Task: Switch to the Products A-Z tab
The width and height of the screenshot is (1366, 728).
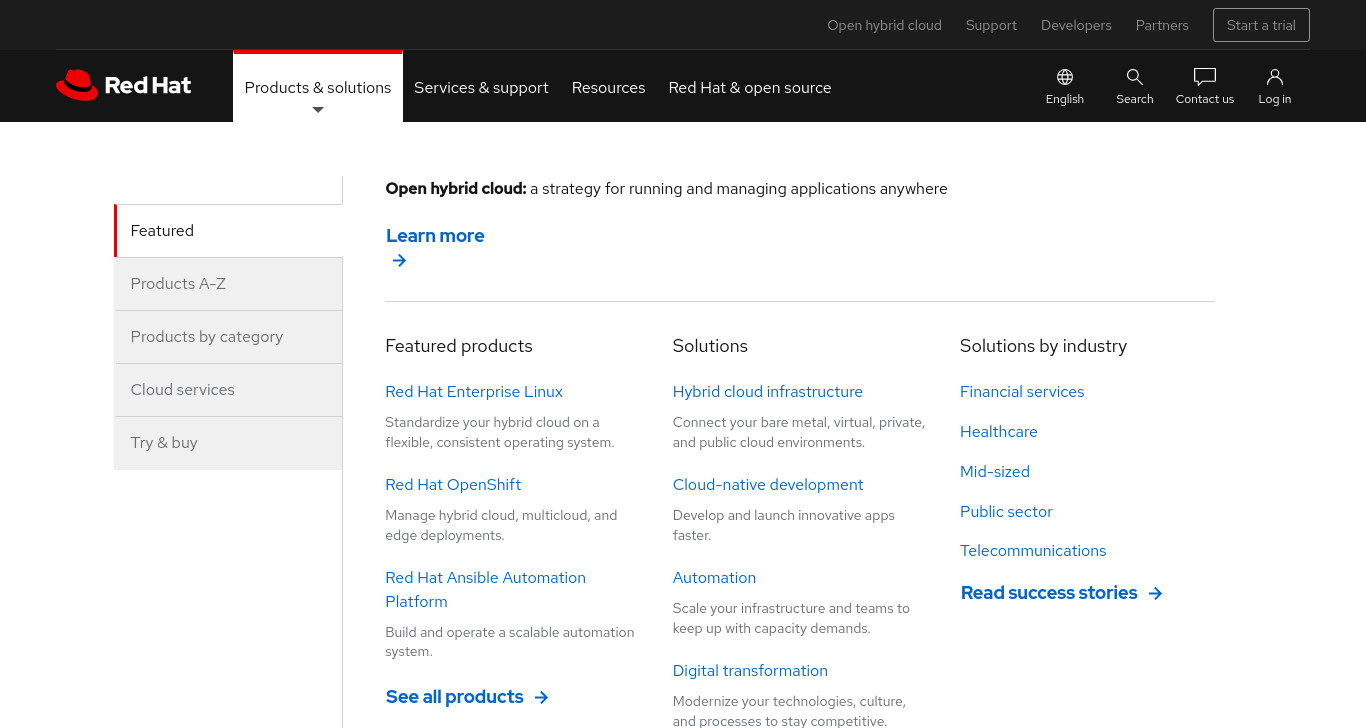Action: coord(228,284)
